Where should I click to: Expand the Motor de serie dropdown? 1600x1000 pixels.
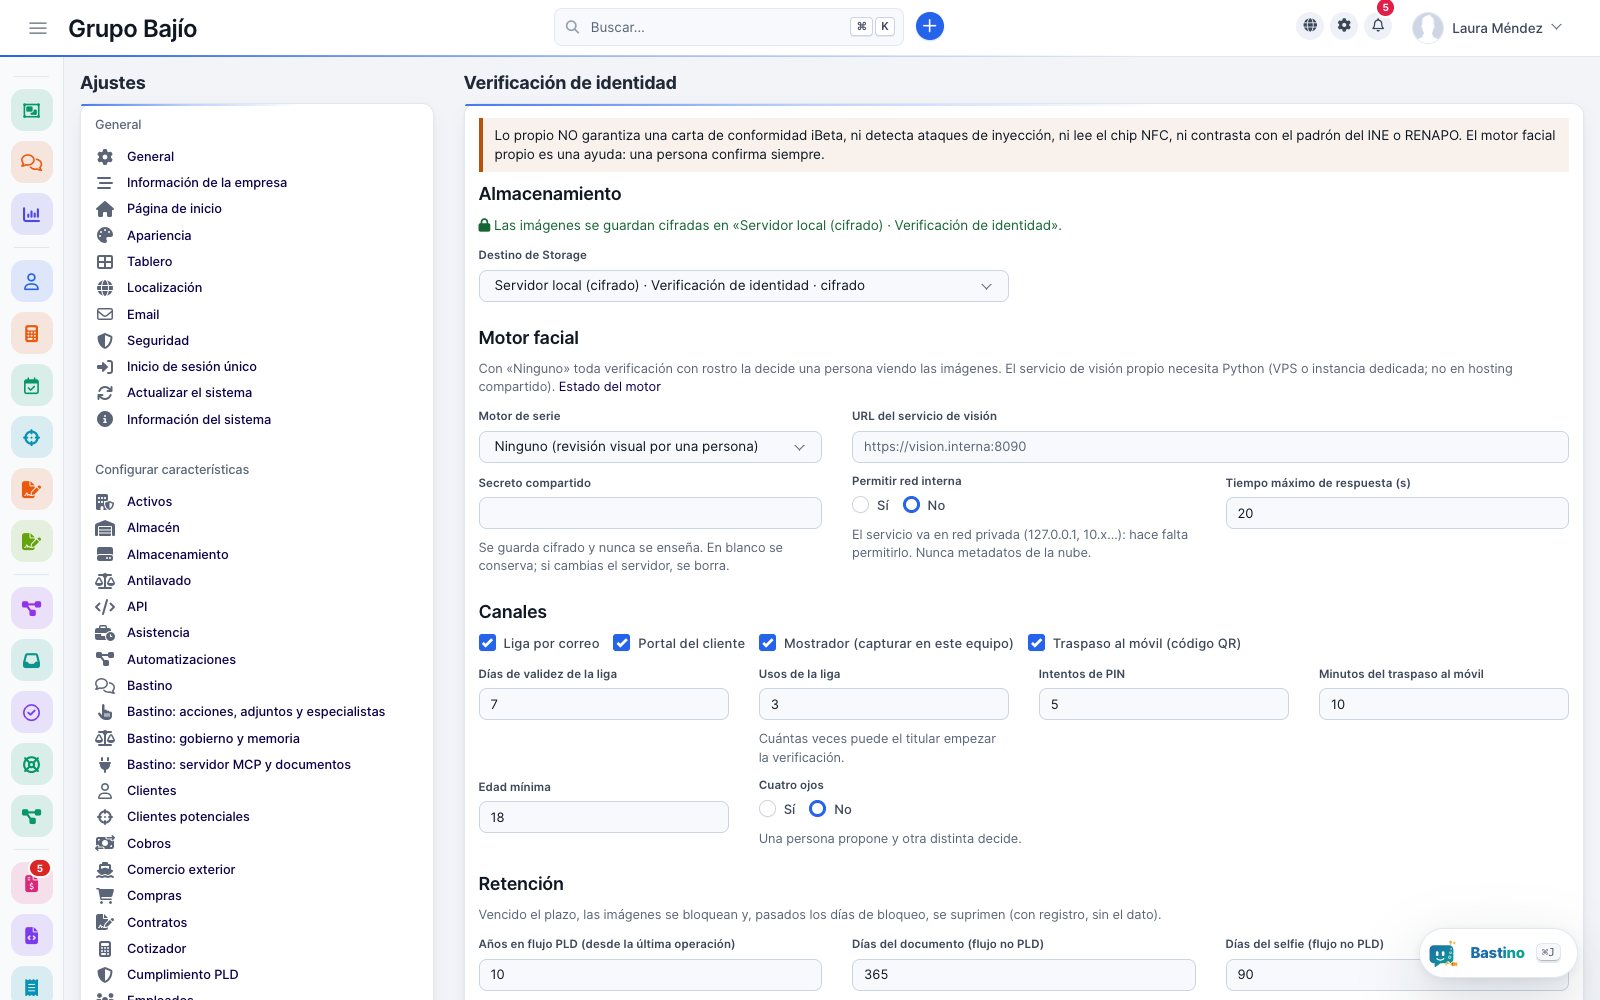point(650,447)
